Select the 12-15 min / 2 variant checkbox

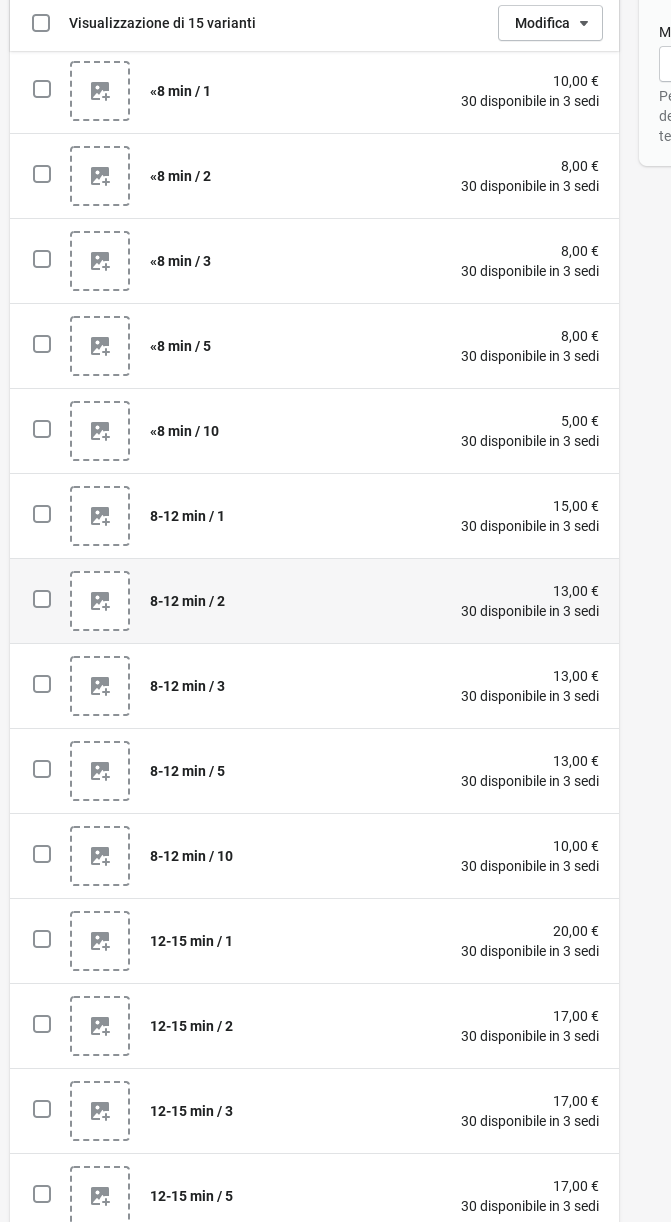click(x=42, y=1024)
